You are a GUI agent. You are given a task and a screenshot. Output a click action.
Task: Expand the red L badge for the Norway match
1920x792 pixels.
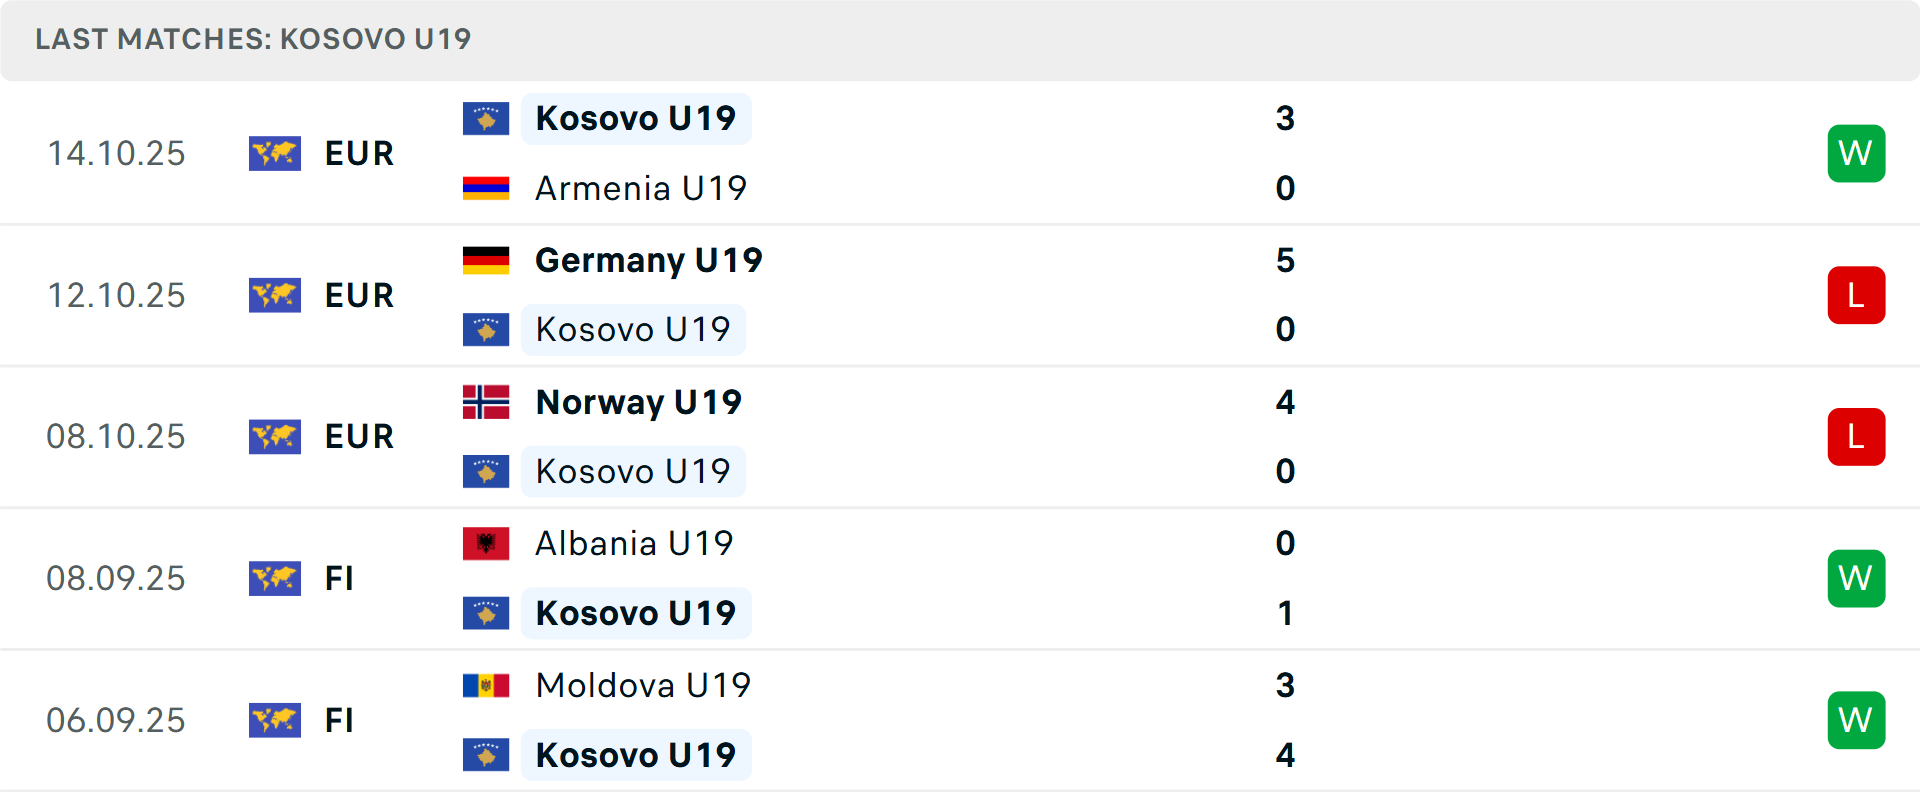[x=1856, y=437]
